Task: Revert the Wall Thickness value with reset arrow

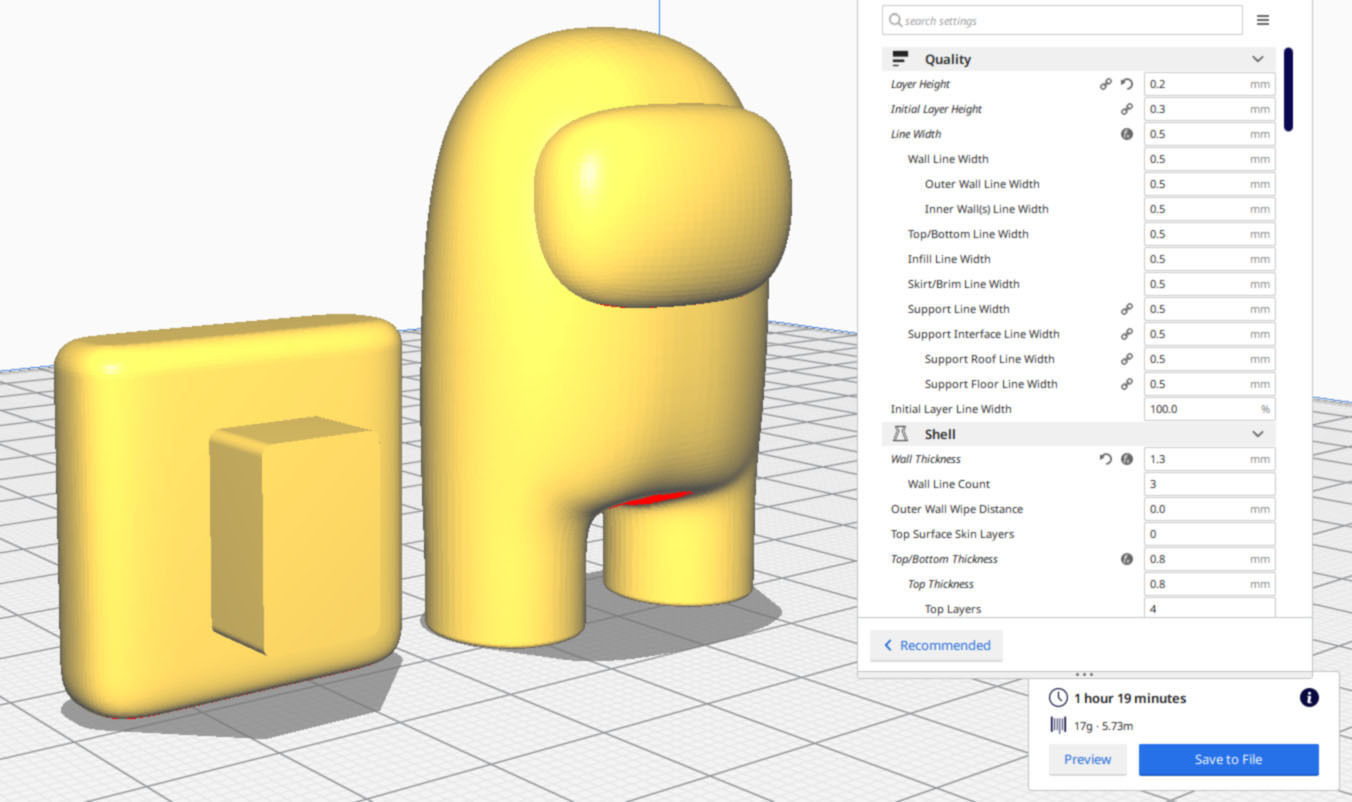Action: coord(1106,459)
